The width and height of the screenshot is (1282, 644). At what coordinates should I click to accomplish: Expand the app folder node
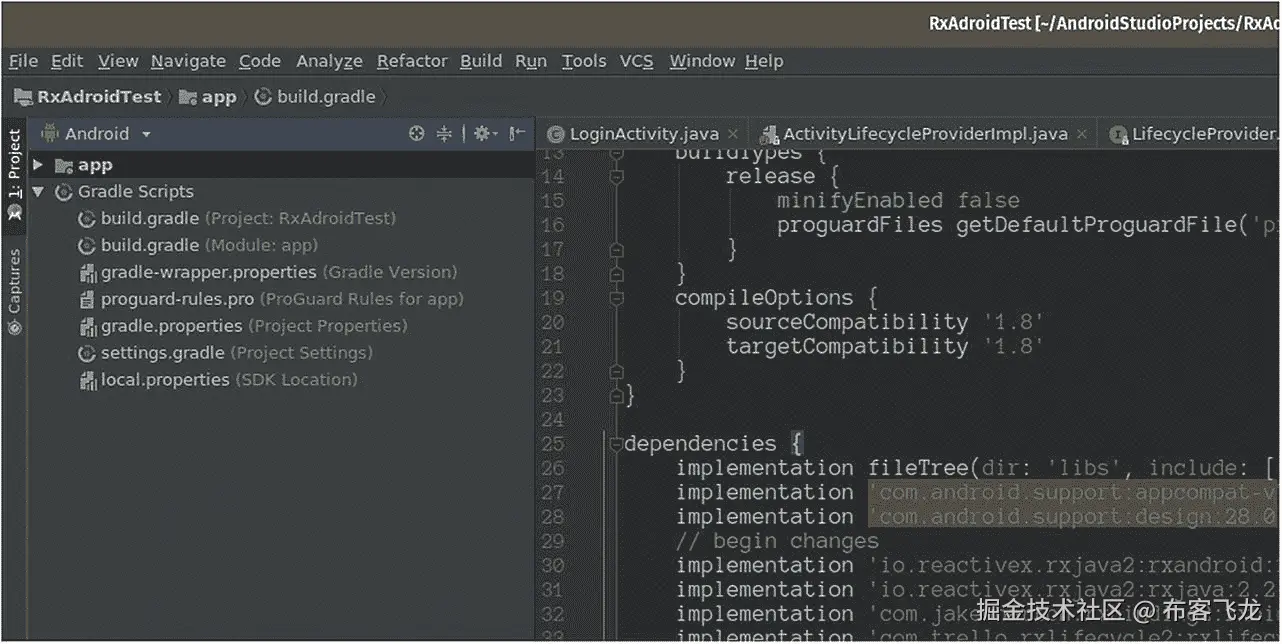click(38, 165)
